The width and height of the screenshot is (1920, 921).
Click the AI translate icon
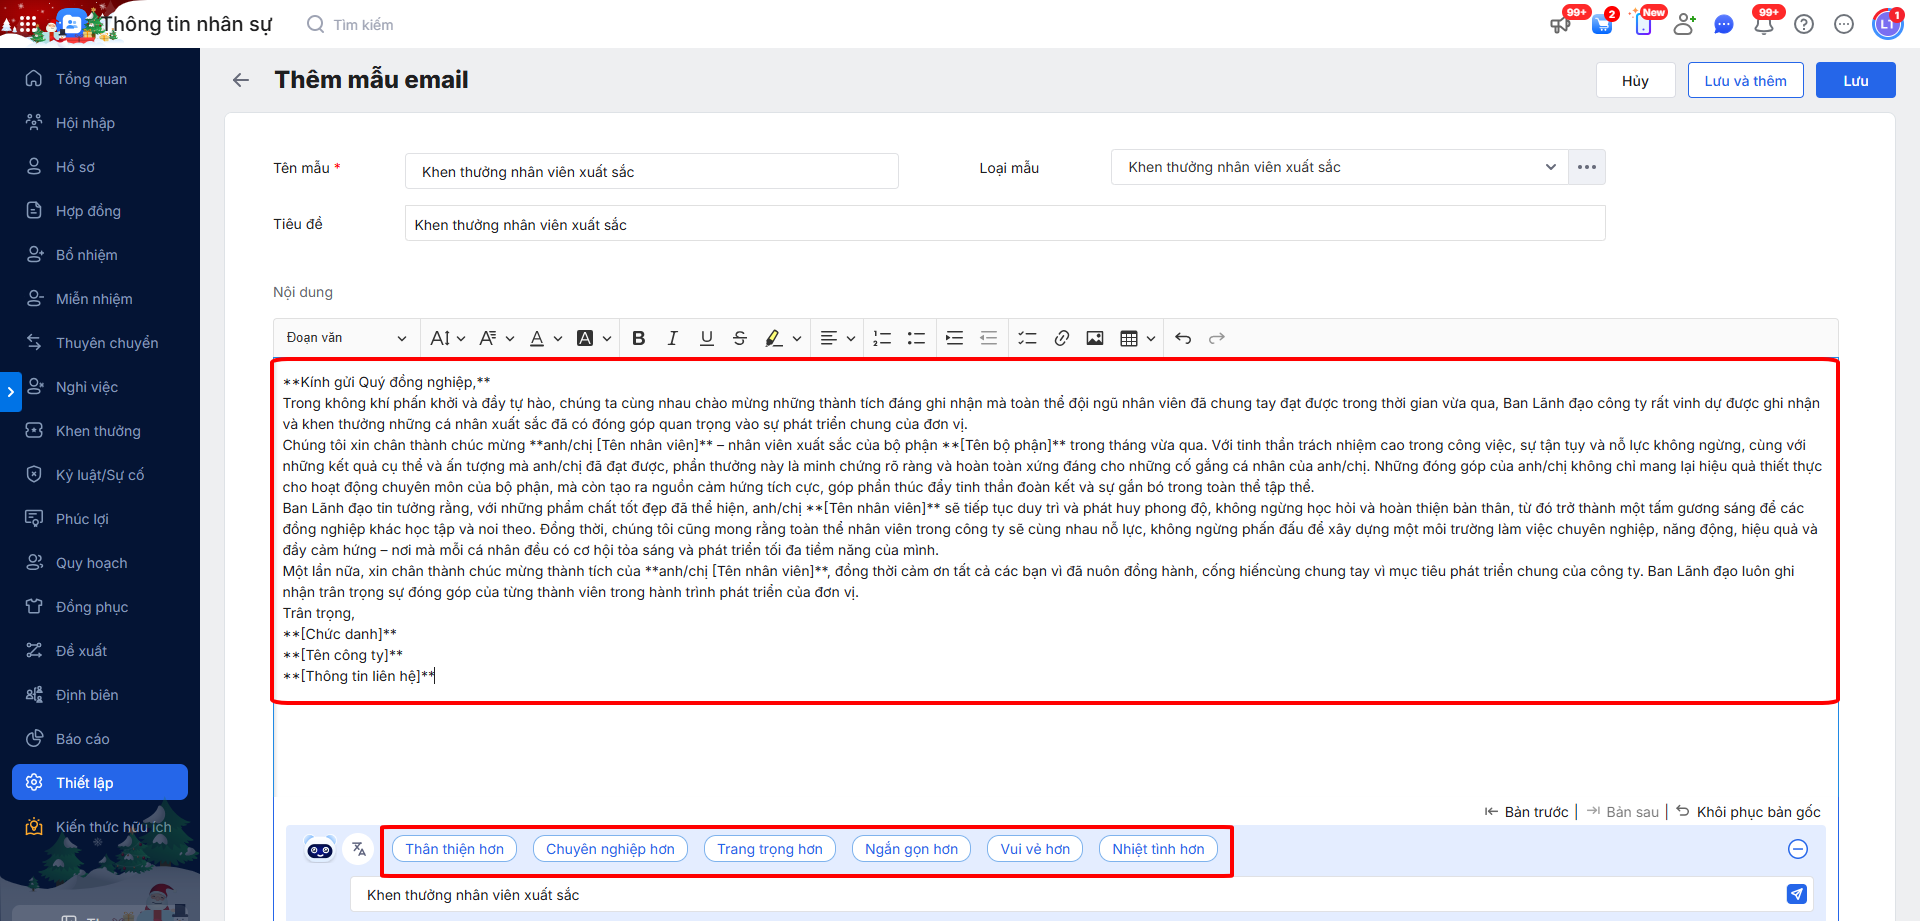[x=359, y=849]
